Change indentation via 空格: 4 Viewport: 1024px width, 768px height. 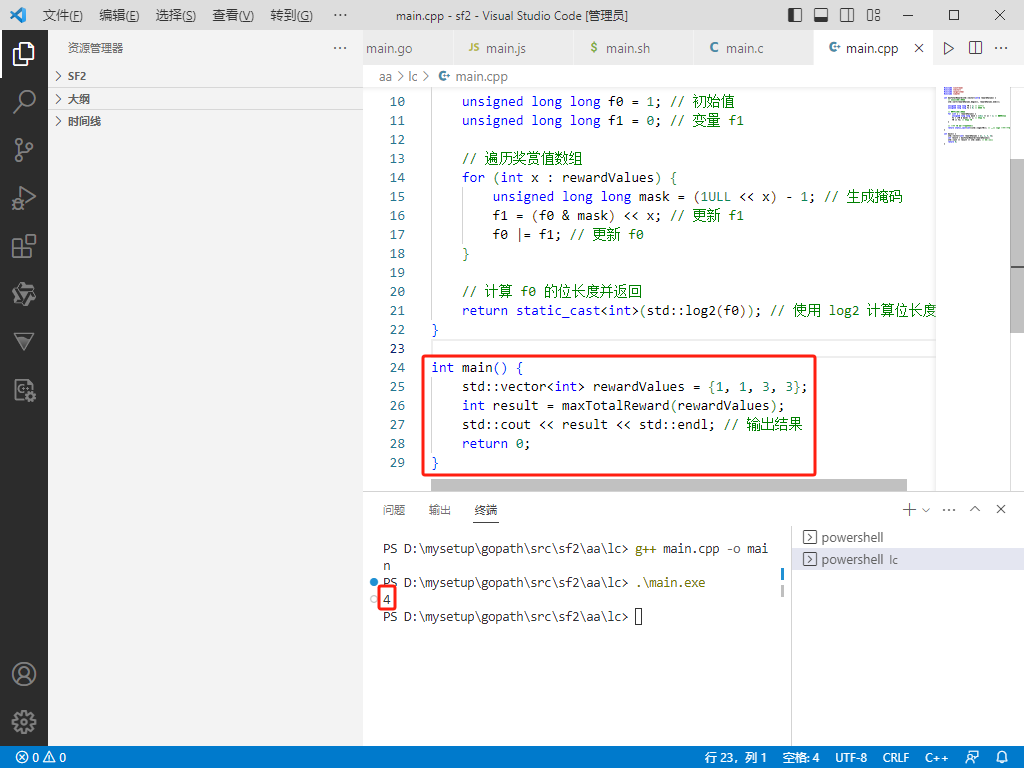coord(801,758)
